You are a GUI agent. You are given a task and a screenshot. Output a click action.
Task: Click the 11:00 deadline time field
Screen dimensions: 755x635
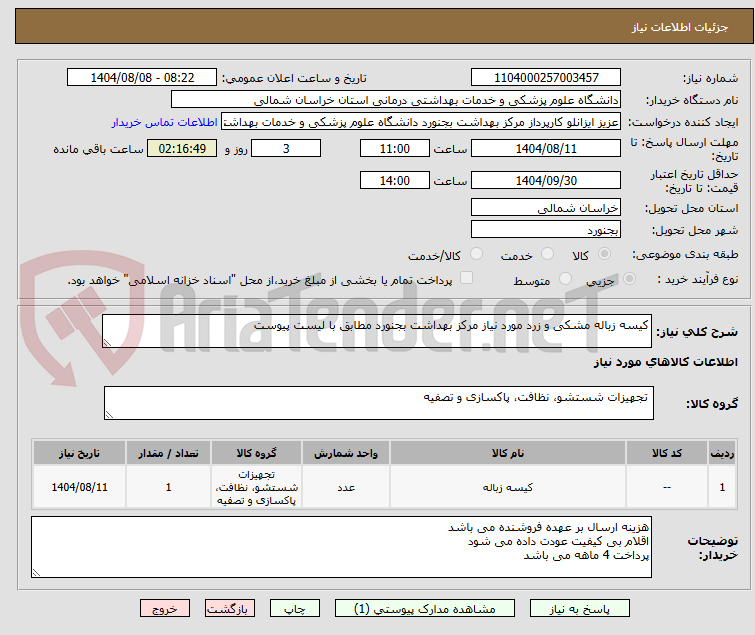point(394,148)
